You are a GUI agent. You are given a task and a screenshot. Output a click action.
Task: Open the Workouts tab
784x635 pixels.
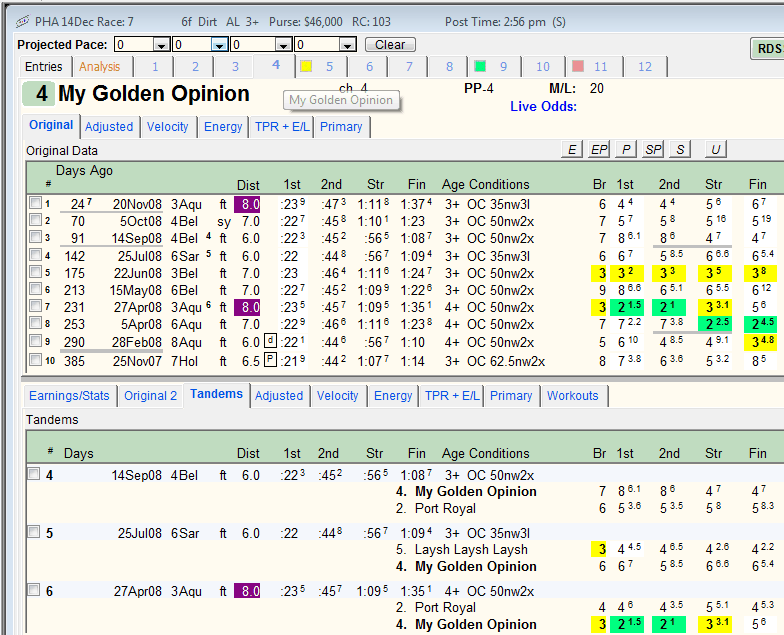(573, 396)
